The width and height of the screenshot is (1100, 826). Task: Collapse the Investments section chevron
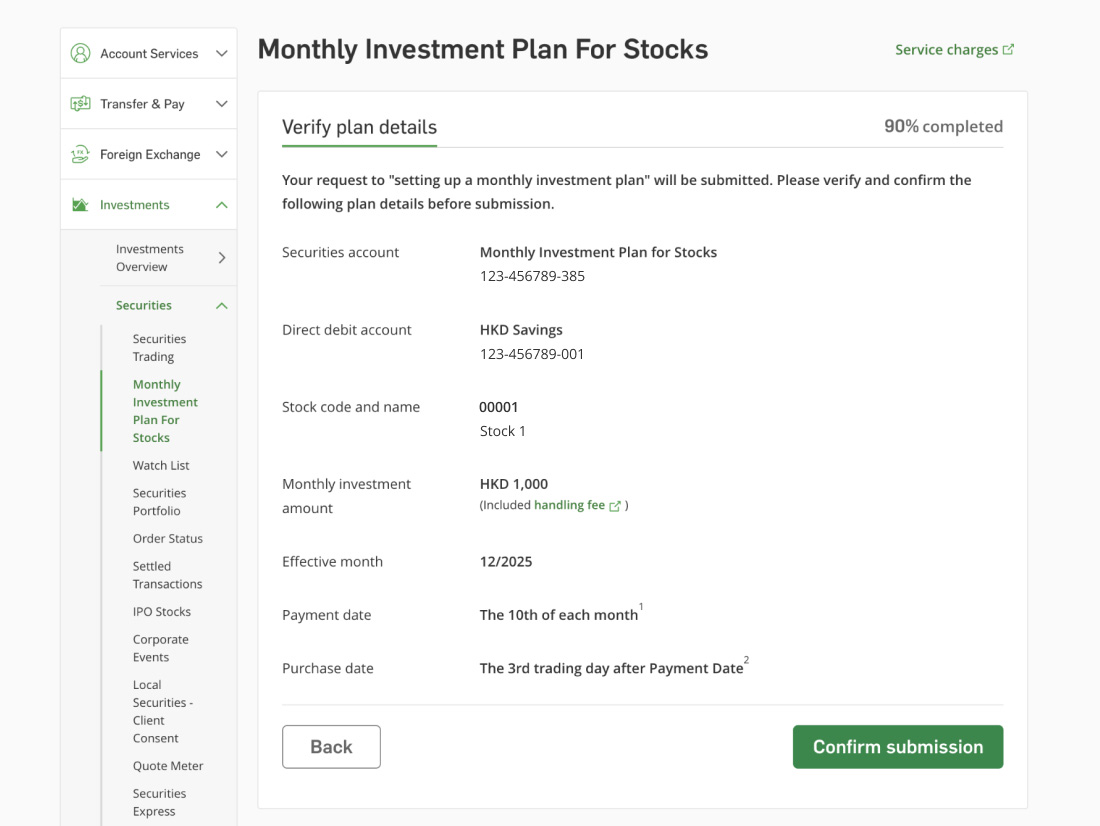pyautogui.click(x=222, y=205)
